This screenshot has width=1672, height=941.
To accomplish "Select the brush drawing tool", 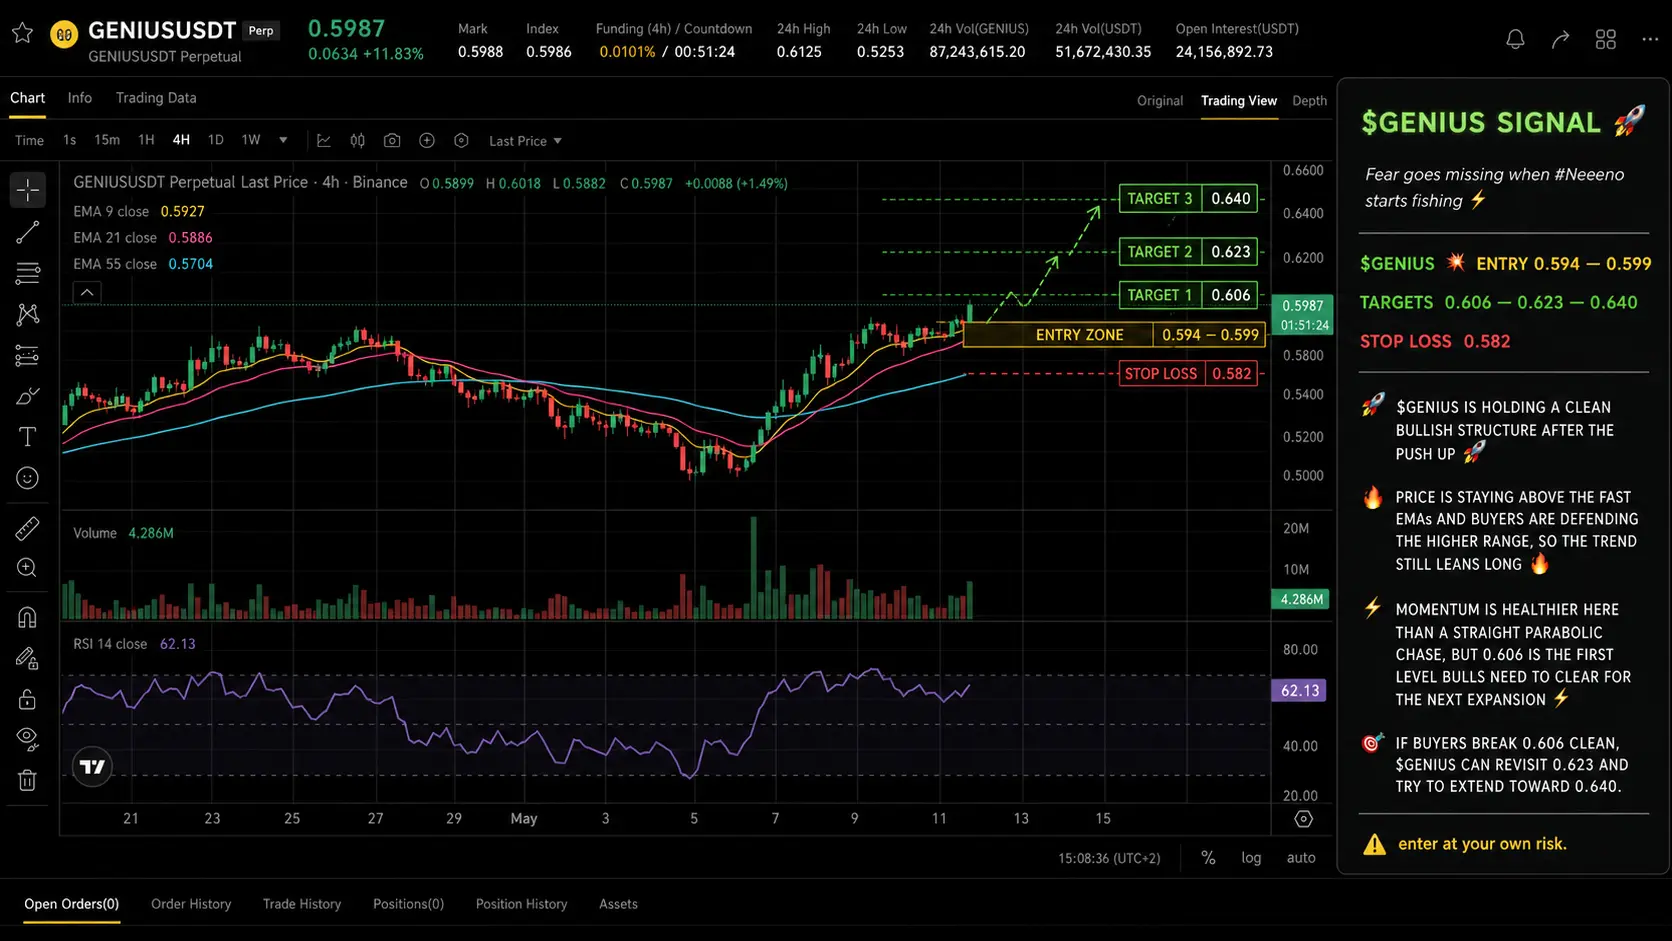I will point(28,396).
